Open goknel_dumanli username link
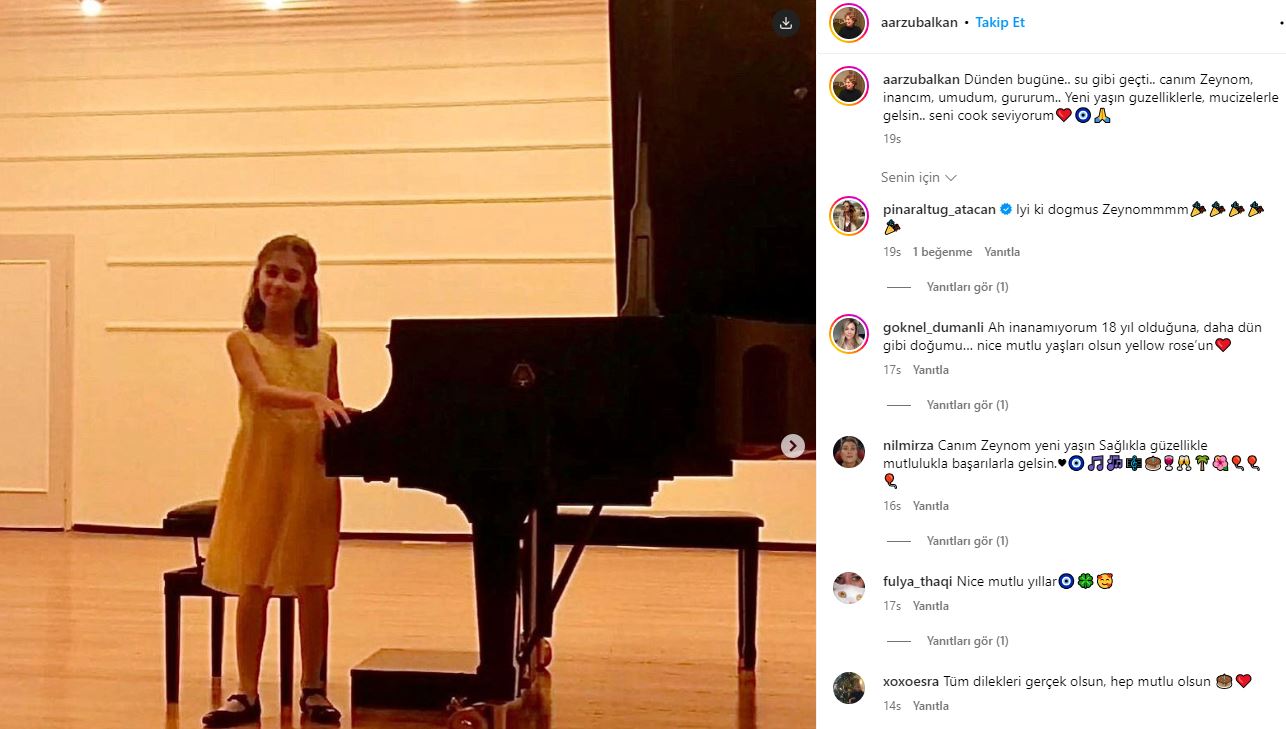Image resolution: width=1286 pixels, height=729 pixels. [x=933, y=327]
